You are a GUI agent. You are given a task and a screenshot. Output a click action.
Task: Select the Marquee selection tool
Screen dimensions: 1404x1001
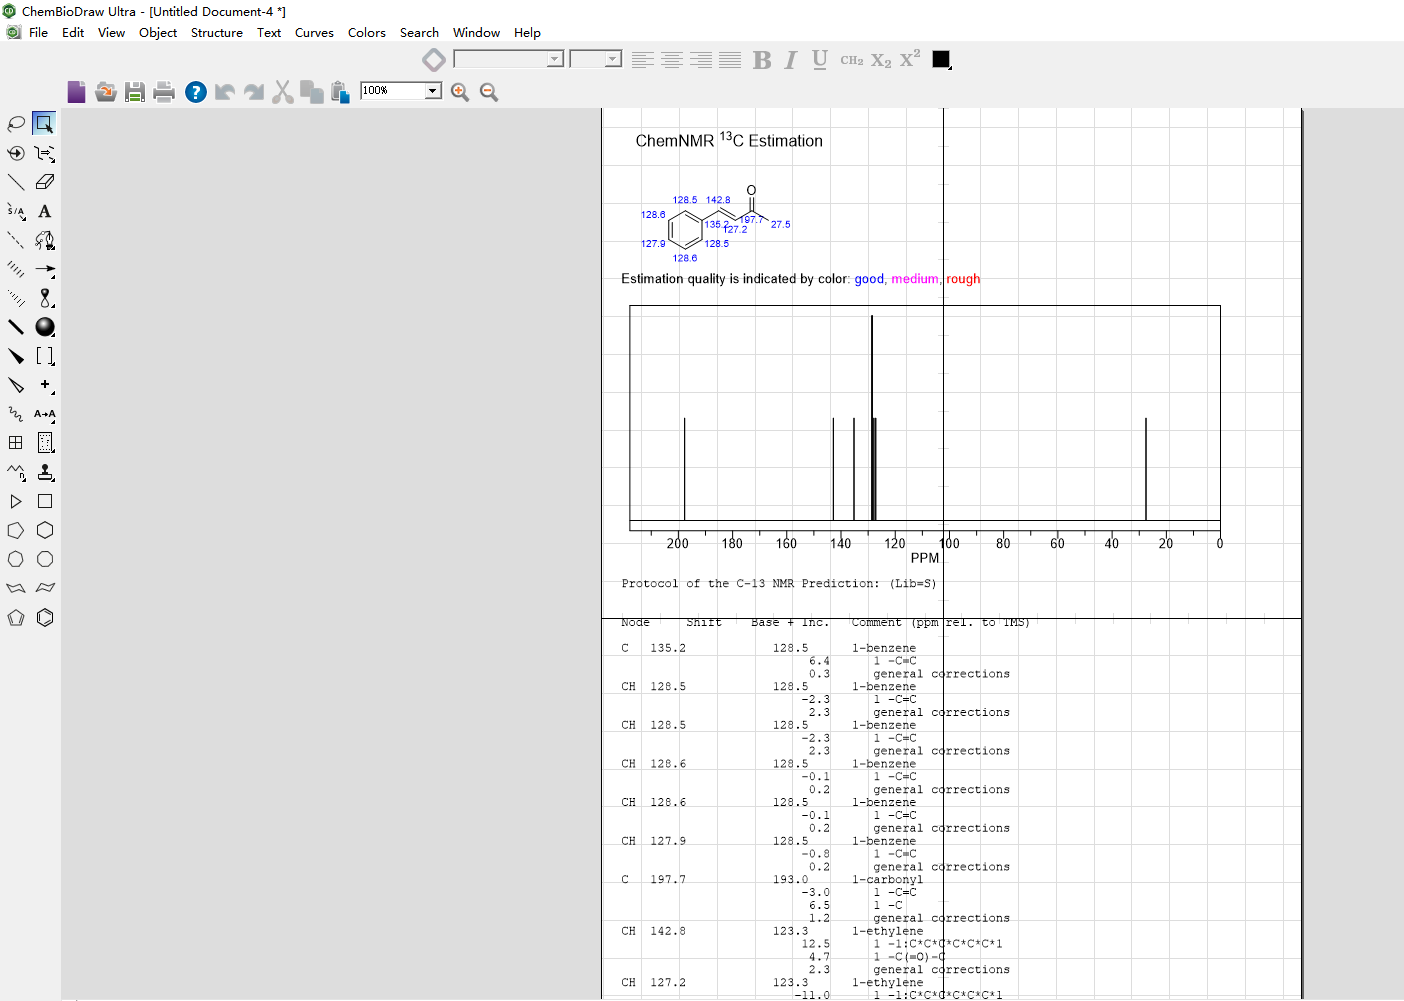44,124
